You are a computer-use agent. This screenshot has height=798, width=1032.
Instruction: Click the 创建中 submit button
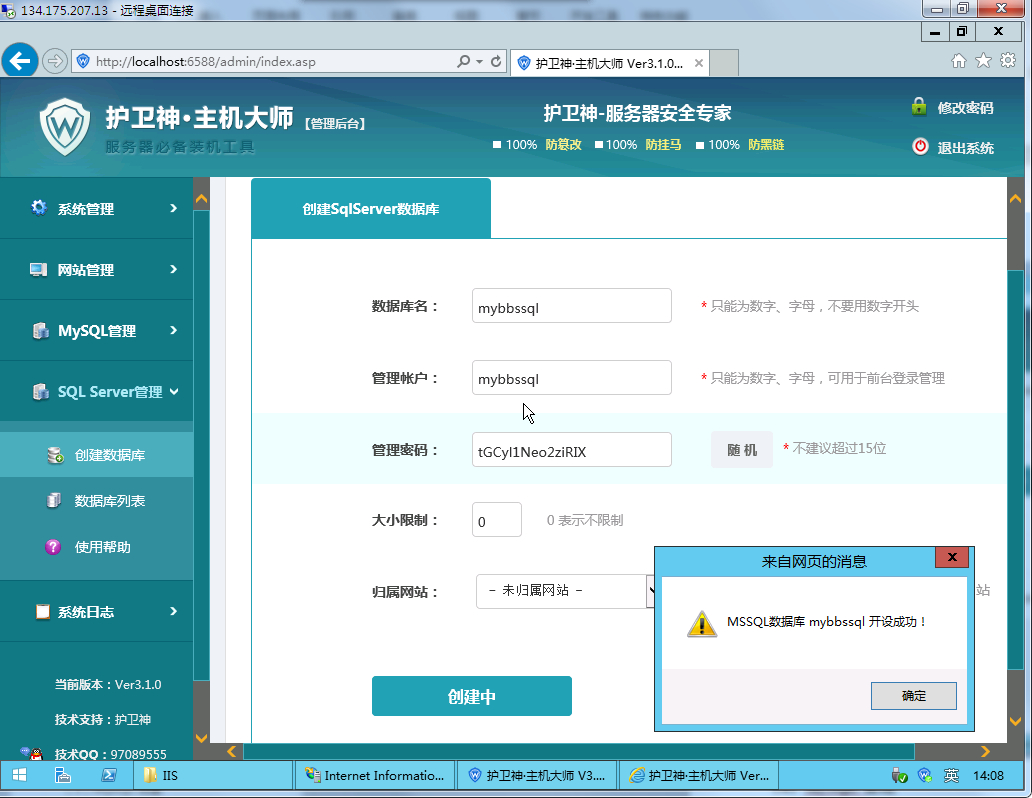click(471, 696)
